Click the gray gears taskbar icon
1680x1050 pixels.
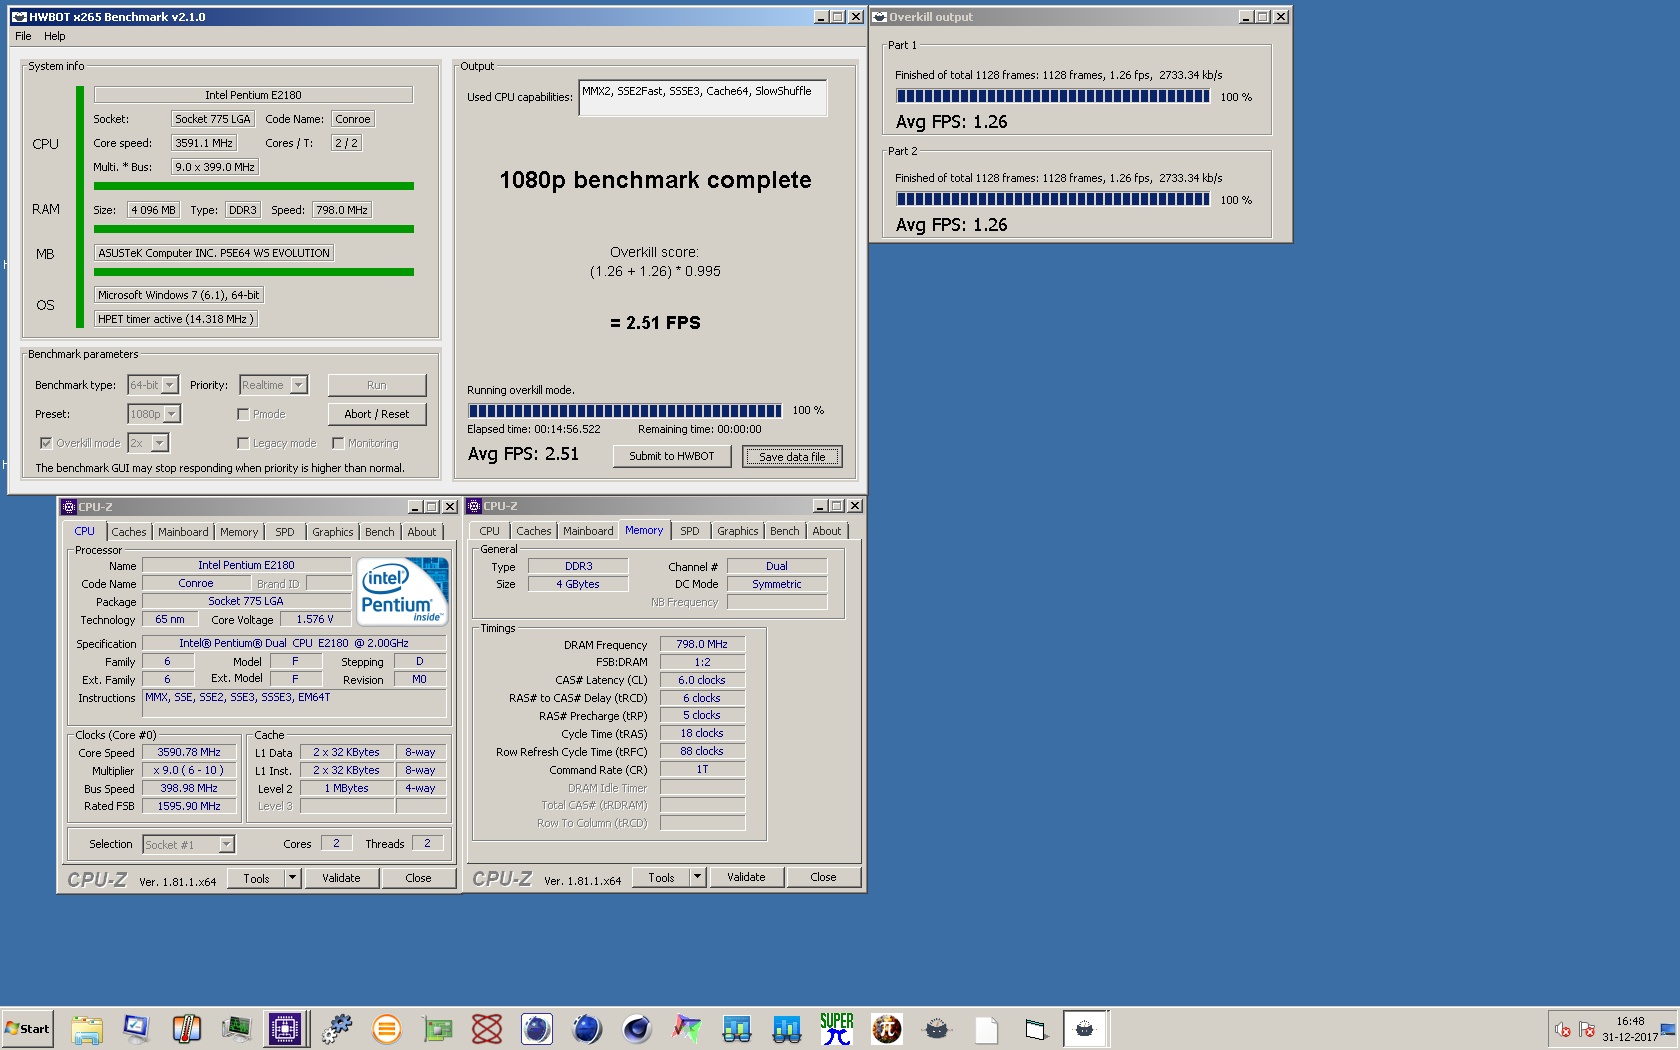point(337,1028)
